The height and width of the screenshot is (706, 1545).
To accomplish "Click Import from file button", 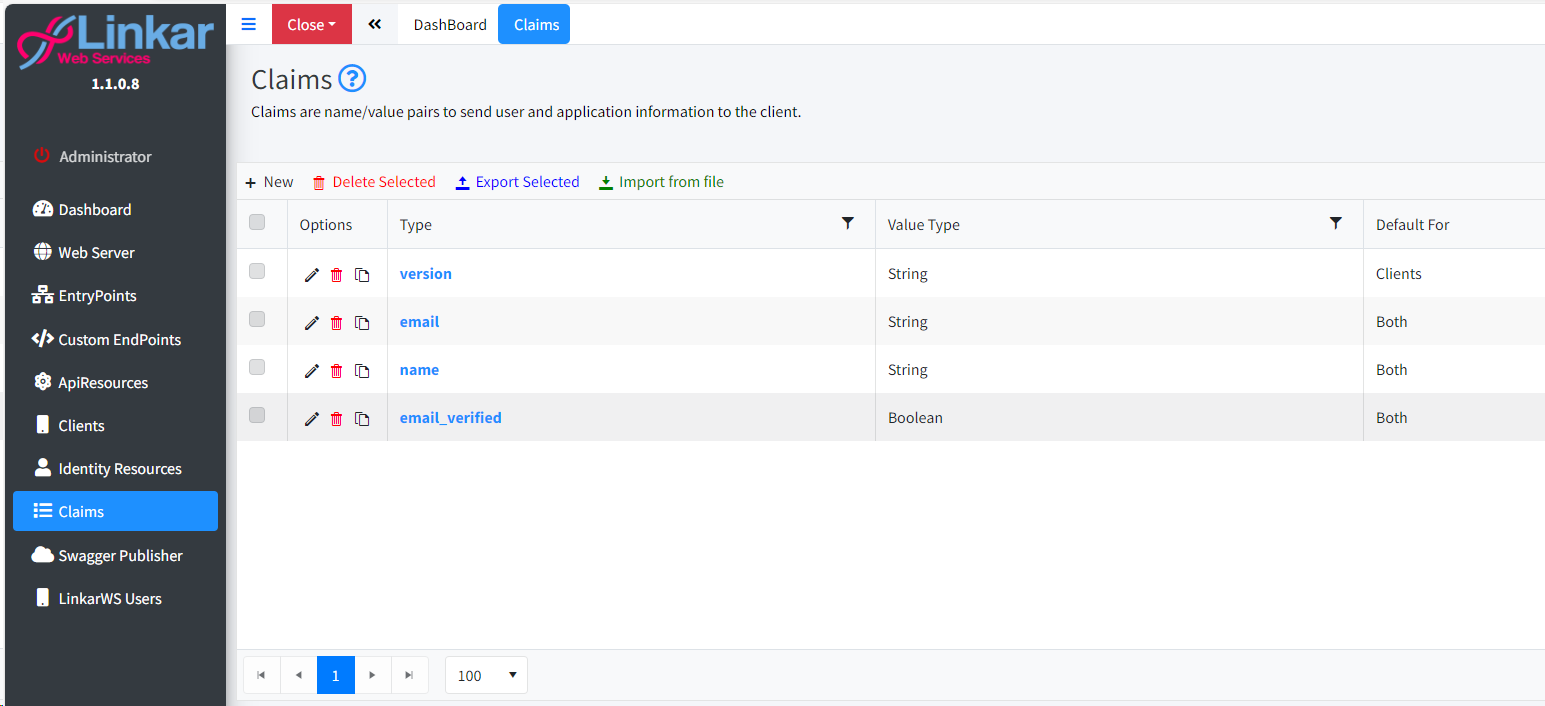I will (661, 182).
